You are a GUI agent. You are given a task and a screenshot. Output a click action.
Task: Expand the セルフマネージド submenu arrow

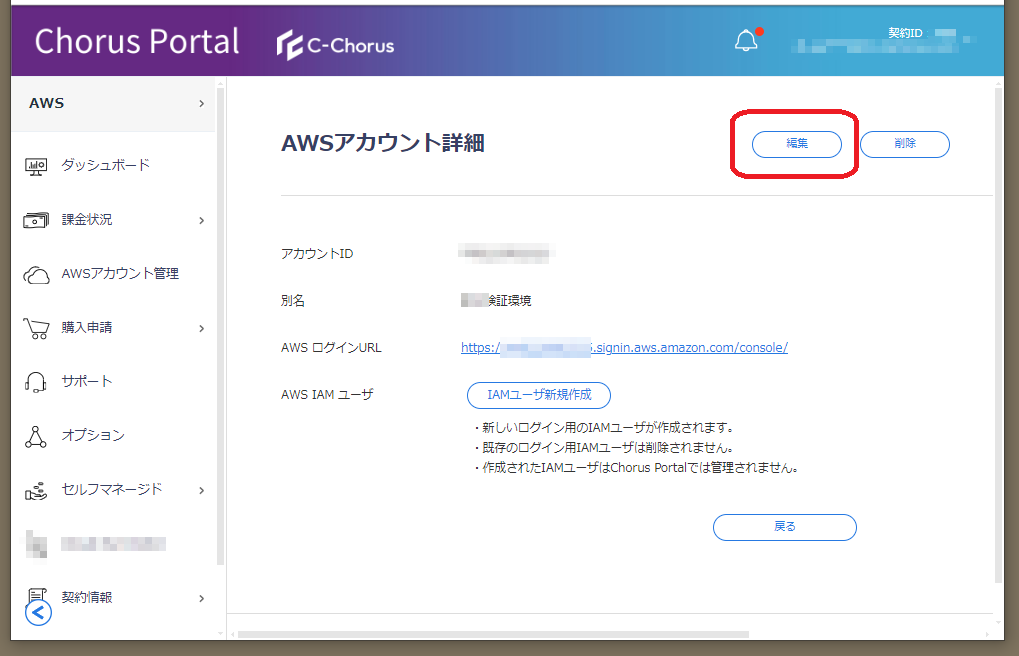[201, 490]
